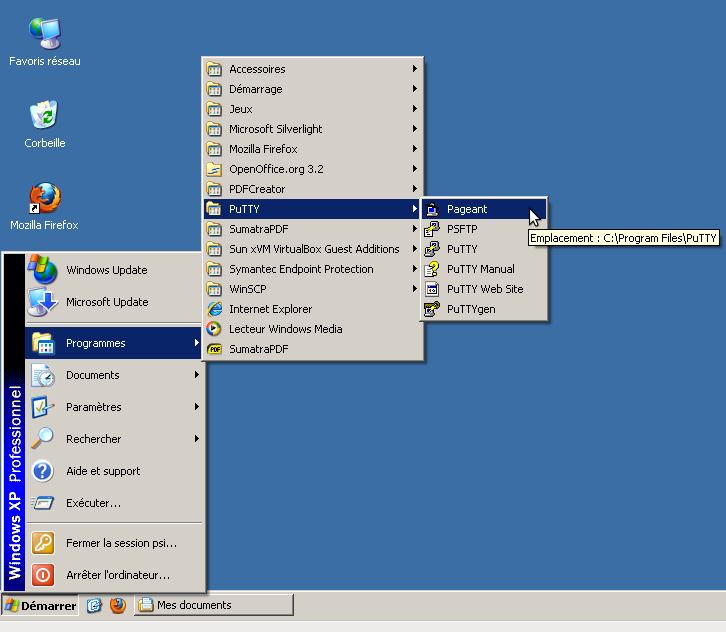This screenshot has width=726, height=632.
Task: Click the Jeux folder icon
Action: pyautogui.click(x=214, y=109)
